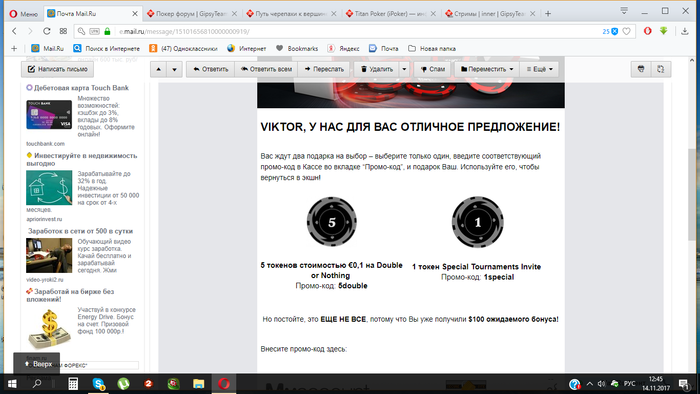Open the Переместить dropdown
The width and height of the screenshot is (700, 394).
(x=487, y=69)
